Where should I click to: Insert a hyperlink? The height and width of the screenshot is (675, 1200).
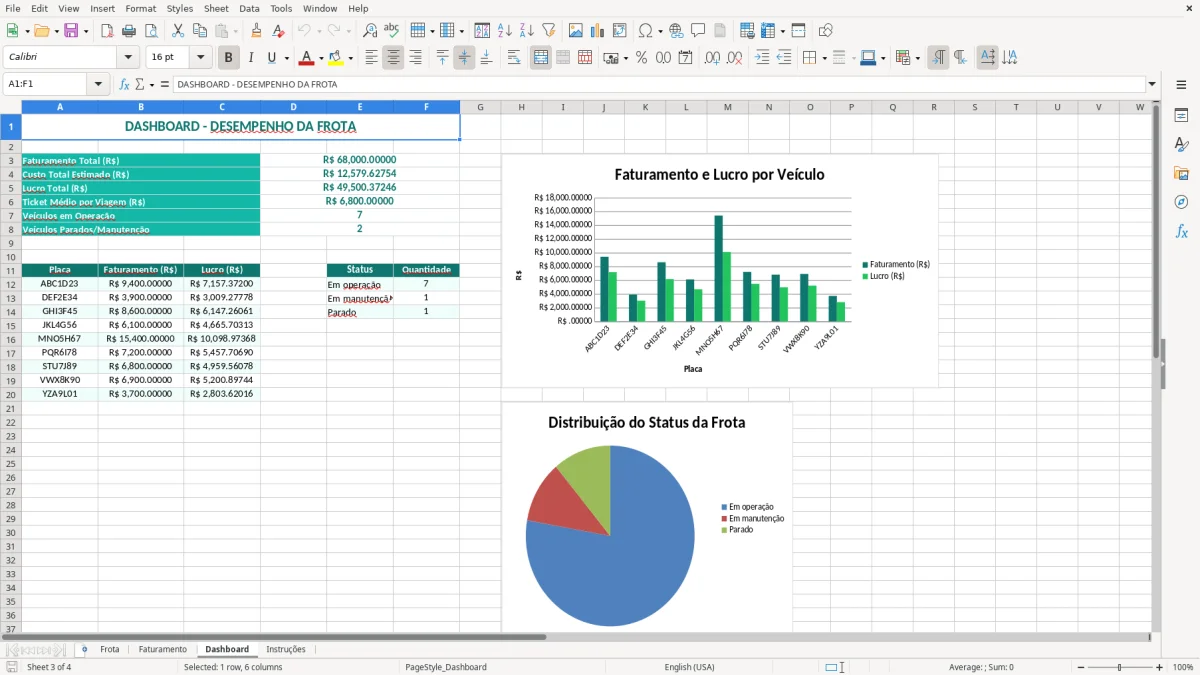tap(676, 31)
